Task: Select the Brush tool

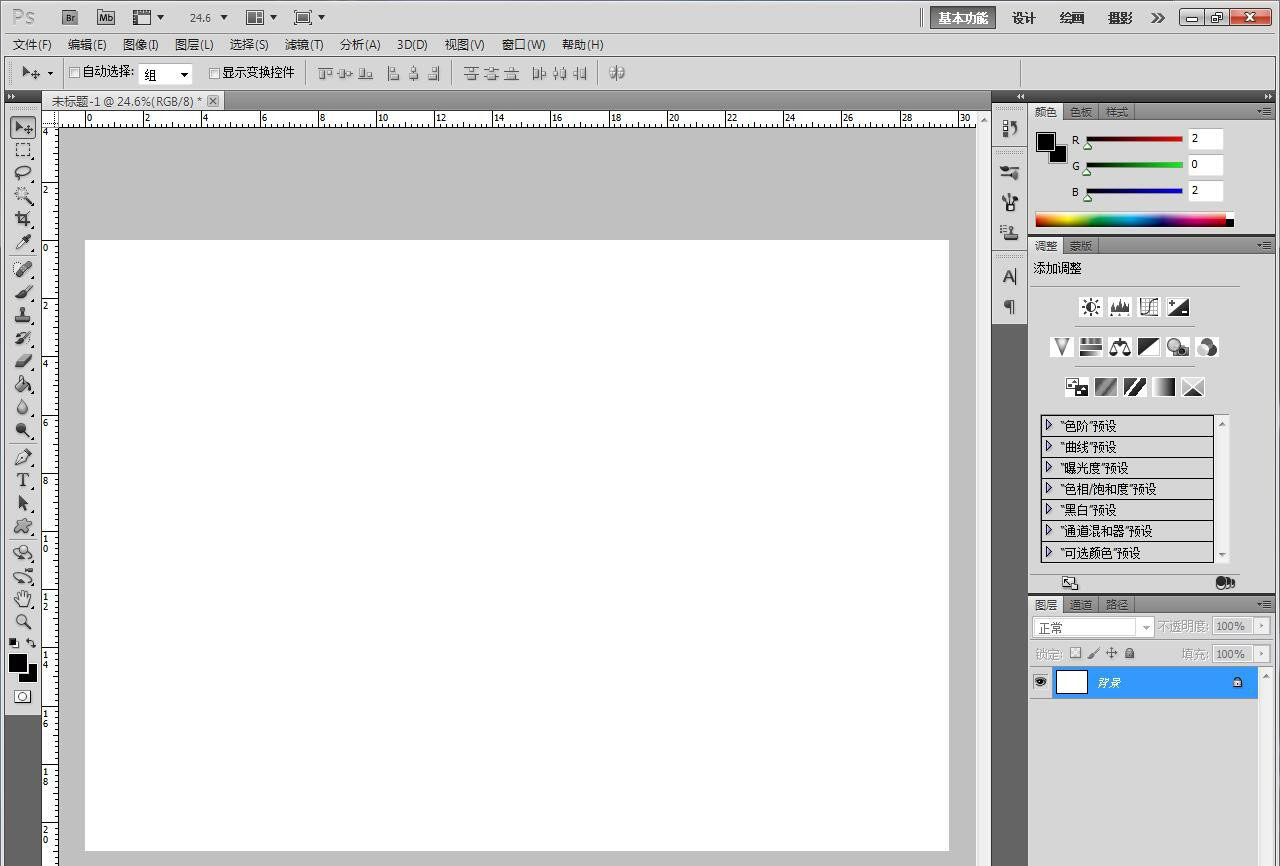Action: point(23,292)
